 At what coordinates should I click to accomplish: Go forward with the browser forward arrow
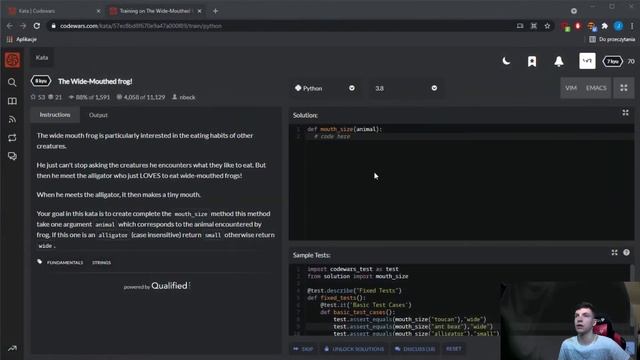(23, 26)
